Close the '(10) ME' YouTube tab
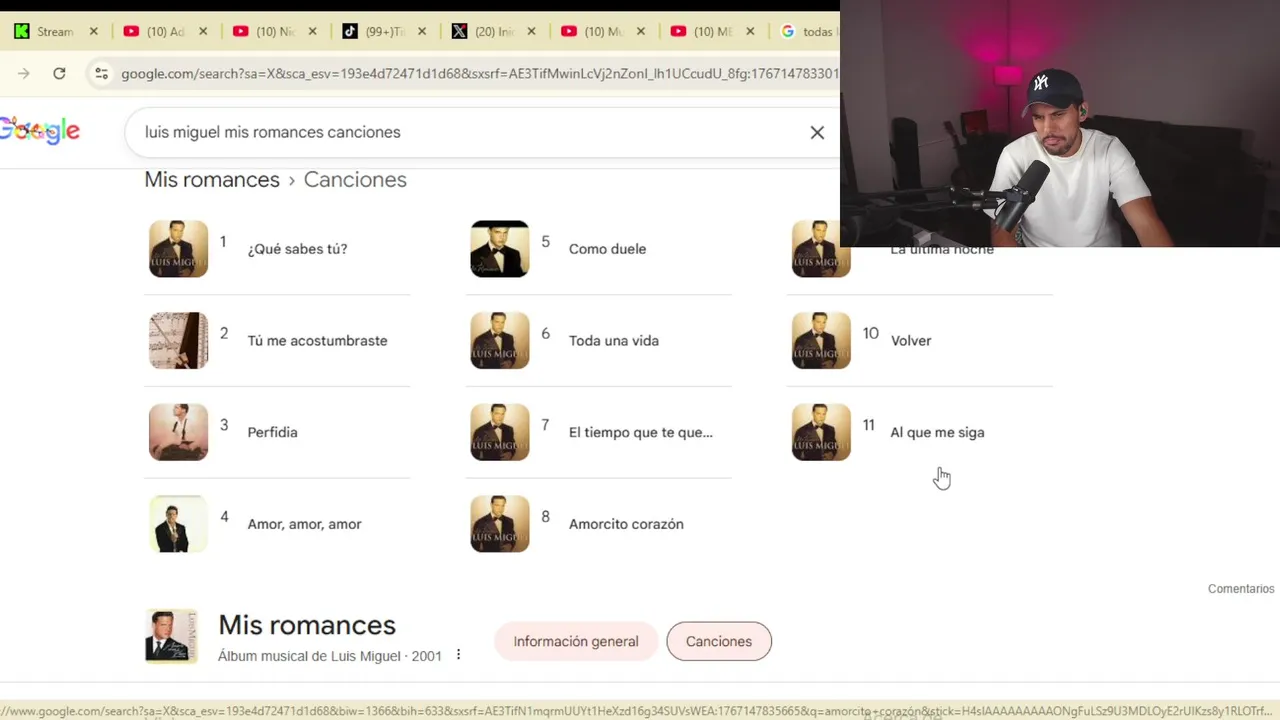This screenshot has width=1280, height=720. pyautogui.click(x=750, y=32)
